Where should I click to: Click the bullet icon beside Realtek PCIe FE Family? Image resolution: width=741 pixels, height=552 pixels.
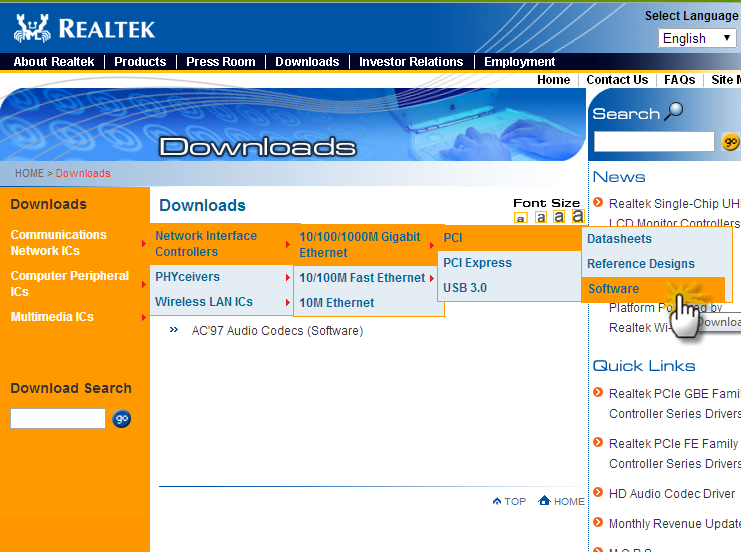[598, 442]
